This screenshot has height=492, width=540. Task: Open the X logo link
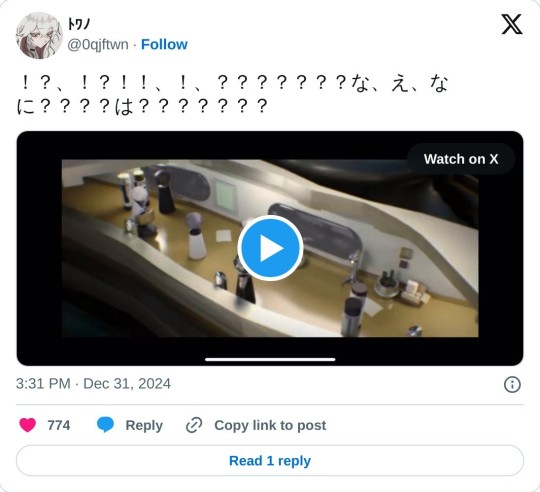[512, 24]
